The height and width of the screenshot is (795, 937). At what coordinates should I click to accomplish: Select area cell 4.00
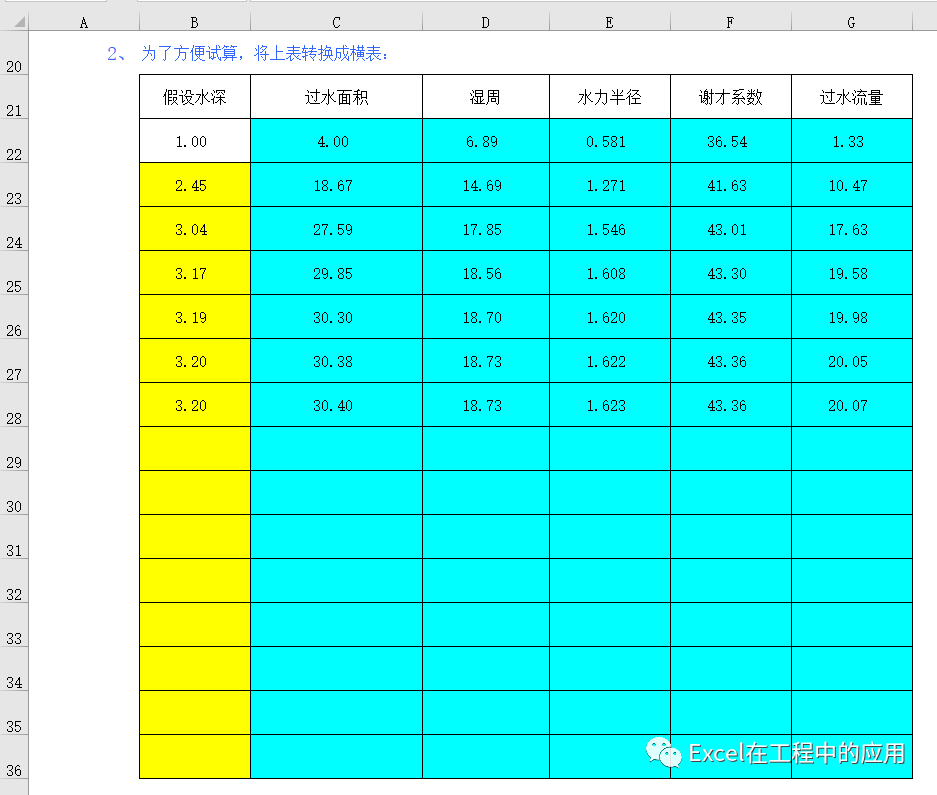point(336,141)
